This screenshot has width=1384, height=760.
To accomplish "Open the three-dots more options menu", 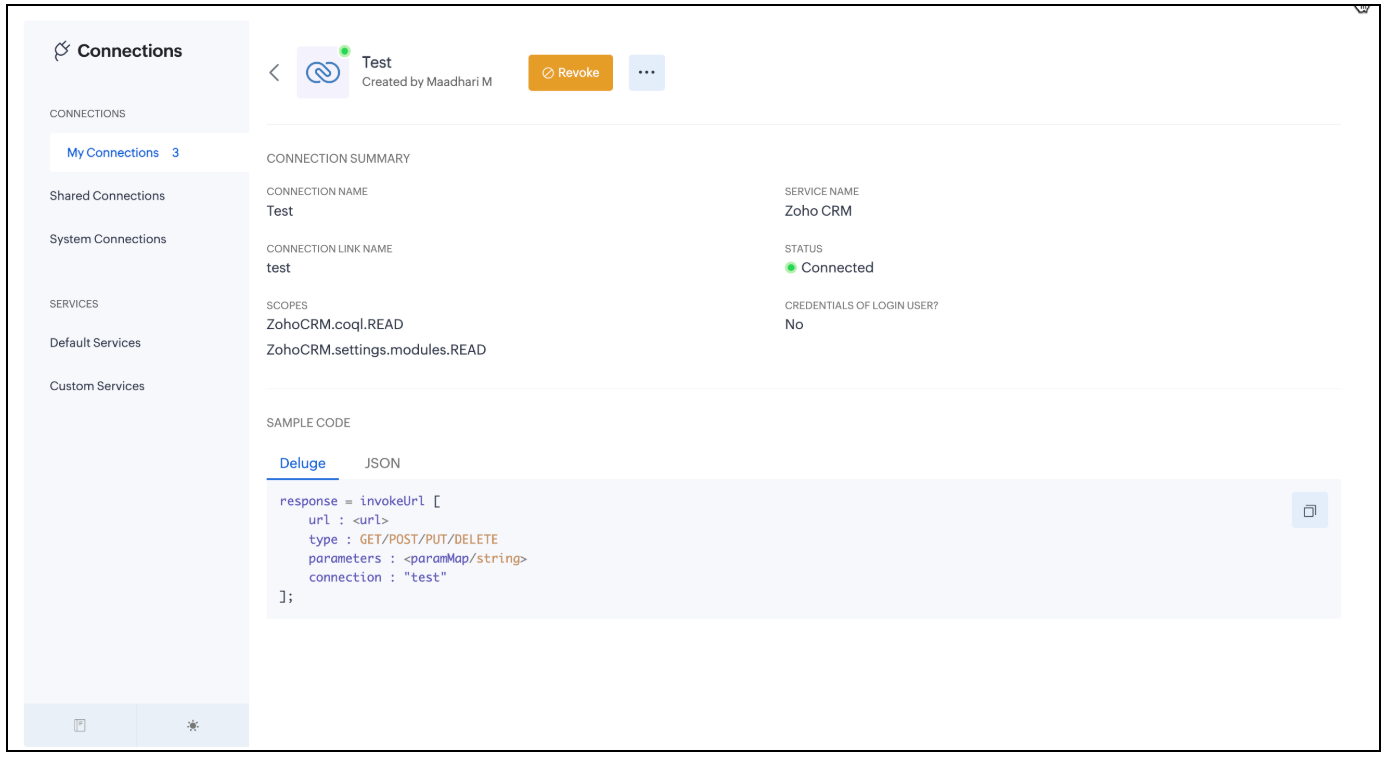I will (647, 73).
